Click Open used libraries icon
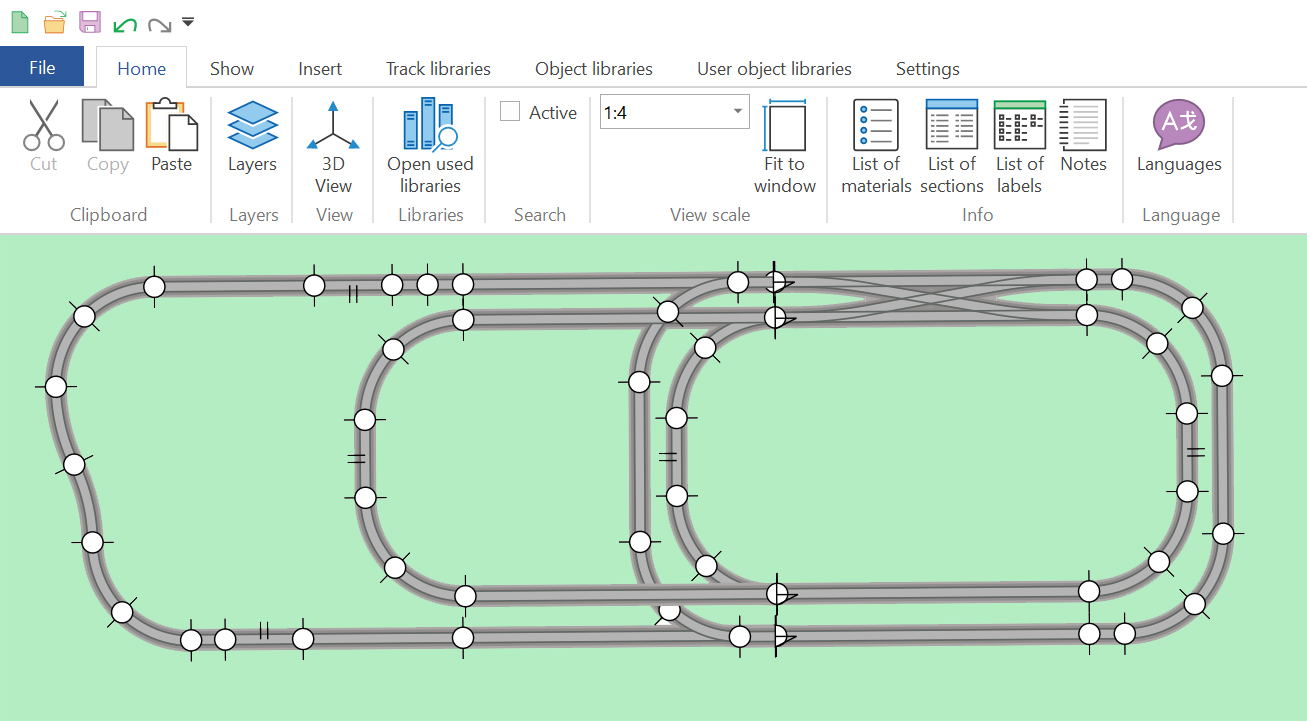Image resolution: width=1307 pixels, height=721 pixels. click(430, 126)
